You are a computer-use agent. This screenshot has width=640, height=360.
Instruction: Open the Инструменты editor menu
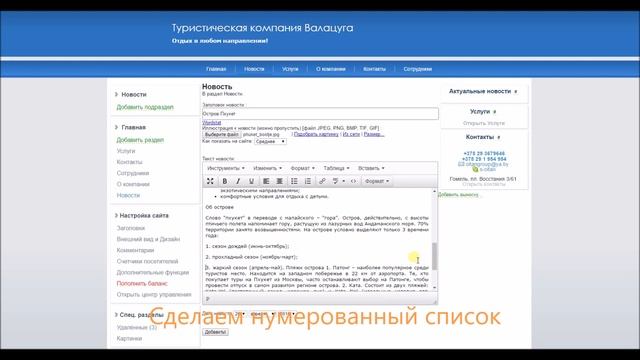click(x=226, y=168)
